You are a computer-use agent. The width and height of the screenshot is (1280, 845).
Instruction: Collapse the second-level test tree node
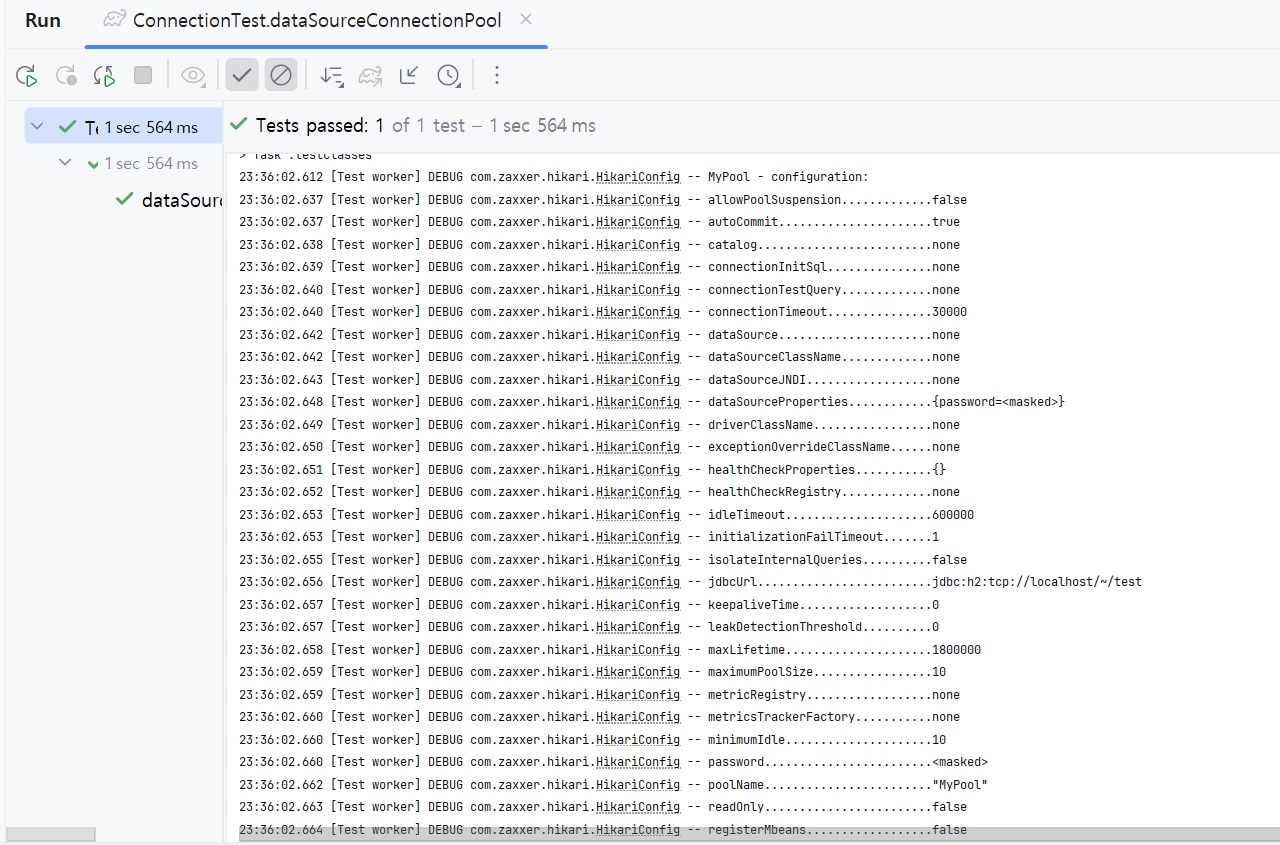[x=65, y=163]
